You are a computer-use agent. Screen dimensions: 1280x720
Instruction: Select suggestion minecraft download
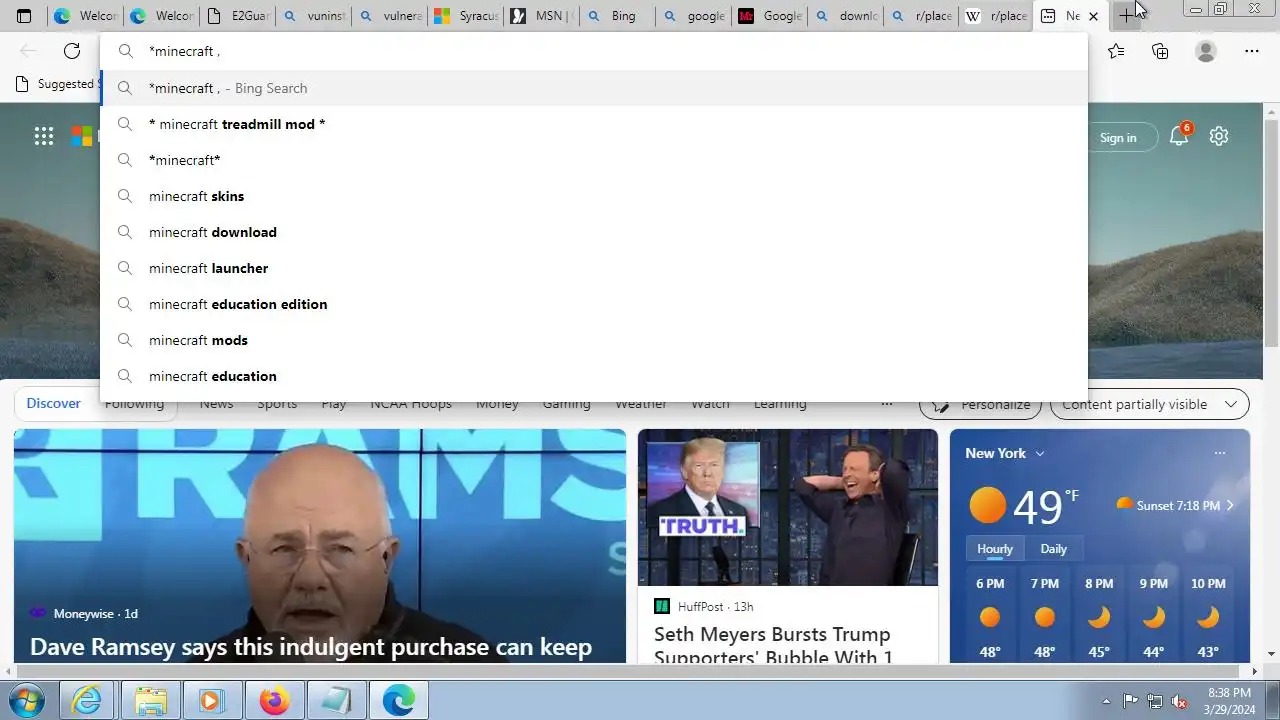(594, 232)
